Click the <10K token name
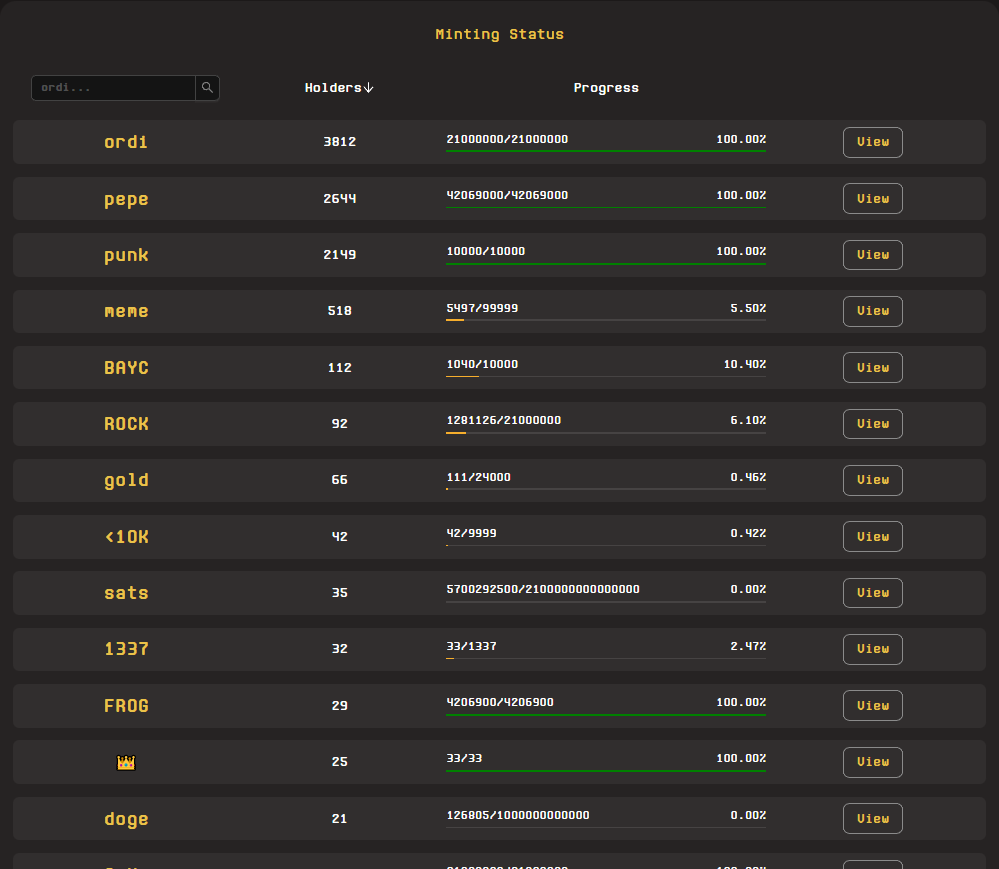999x869 pixels. tap(126, 536)
